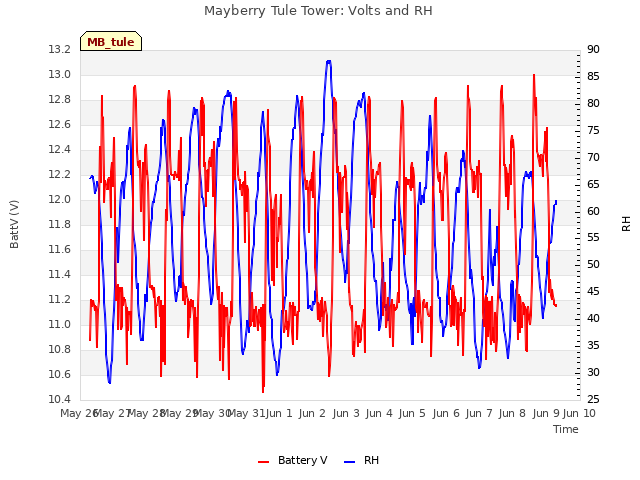Viewport: 640px width, 480px height.
Task: Click the 12.0 left axis tick
Action: 60,200
